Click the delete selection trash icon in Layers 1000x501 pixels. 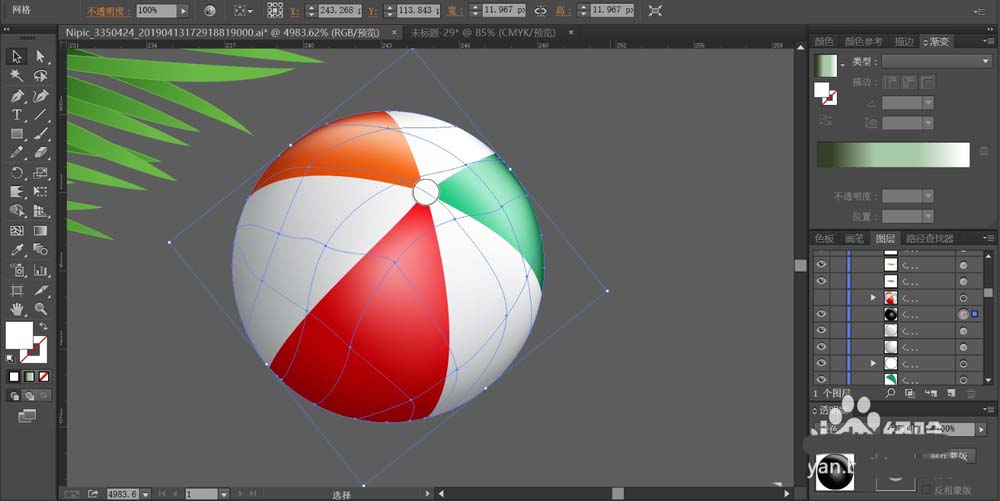pos(971,393)
